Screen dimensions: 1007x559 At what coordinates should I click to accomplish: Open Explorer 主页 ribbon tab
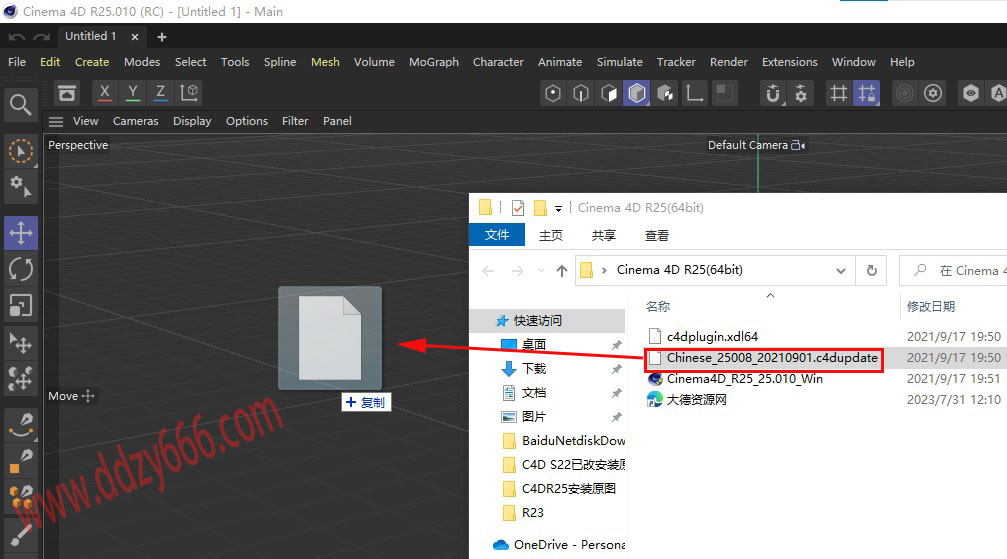550,236
